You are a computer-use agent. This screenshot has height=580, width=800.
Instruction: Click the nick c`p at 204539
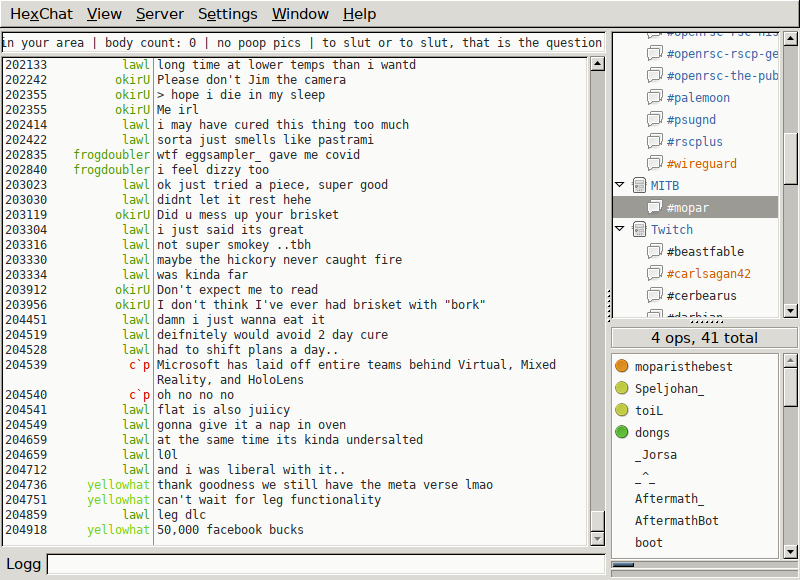[x=139, y=365]
